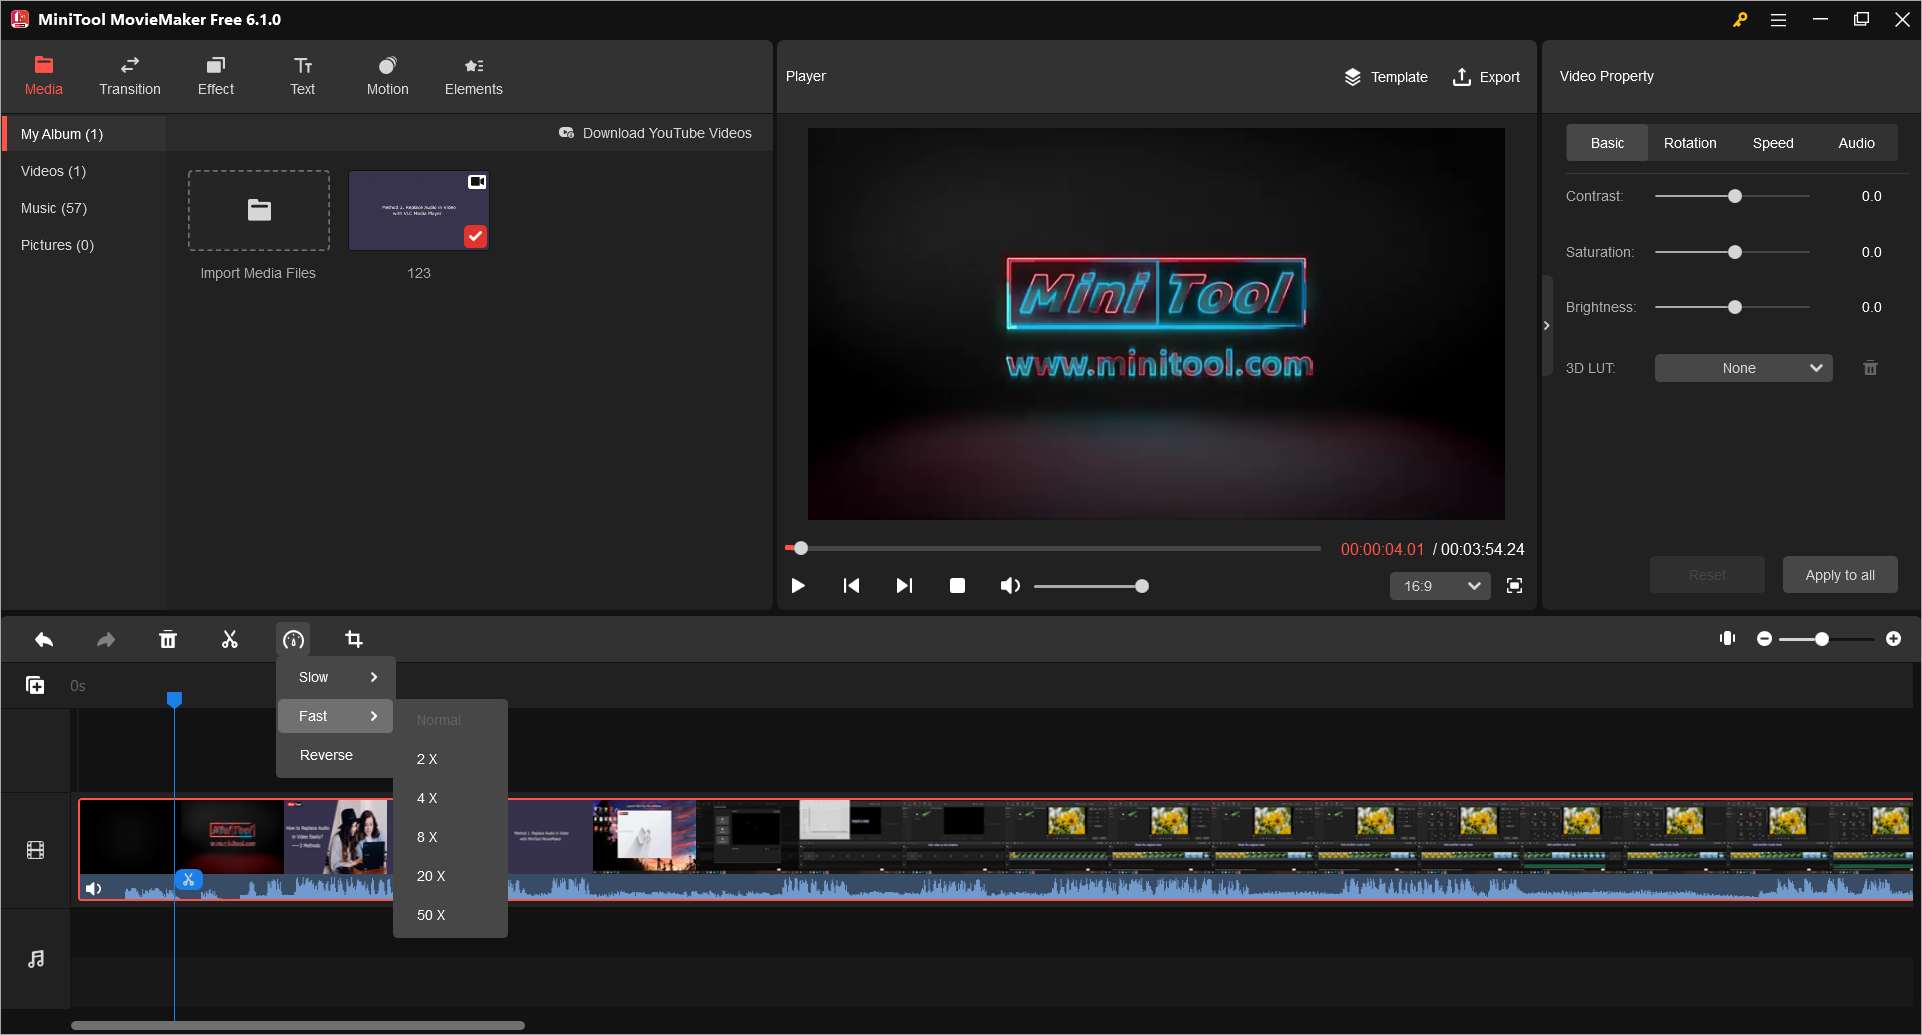Select 20 X fast speed

point(450,876)
